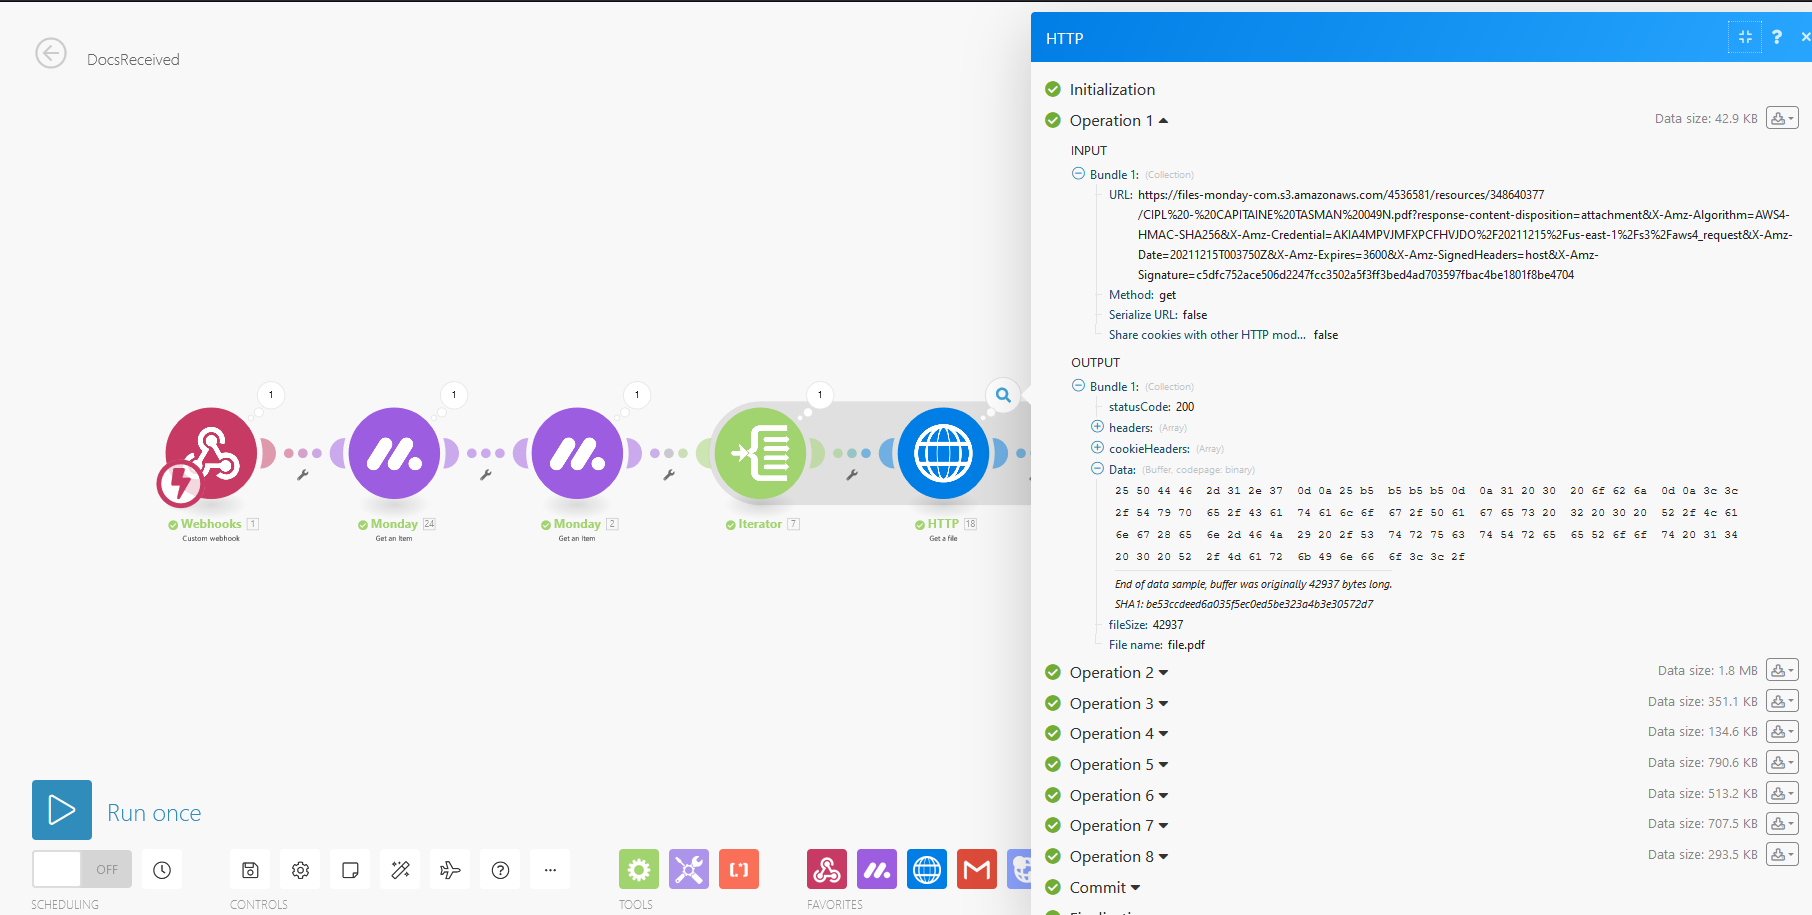Click the Run once play button
Screen dimensions: 1812x915
click(62, 810)
